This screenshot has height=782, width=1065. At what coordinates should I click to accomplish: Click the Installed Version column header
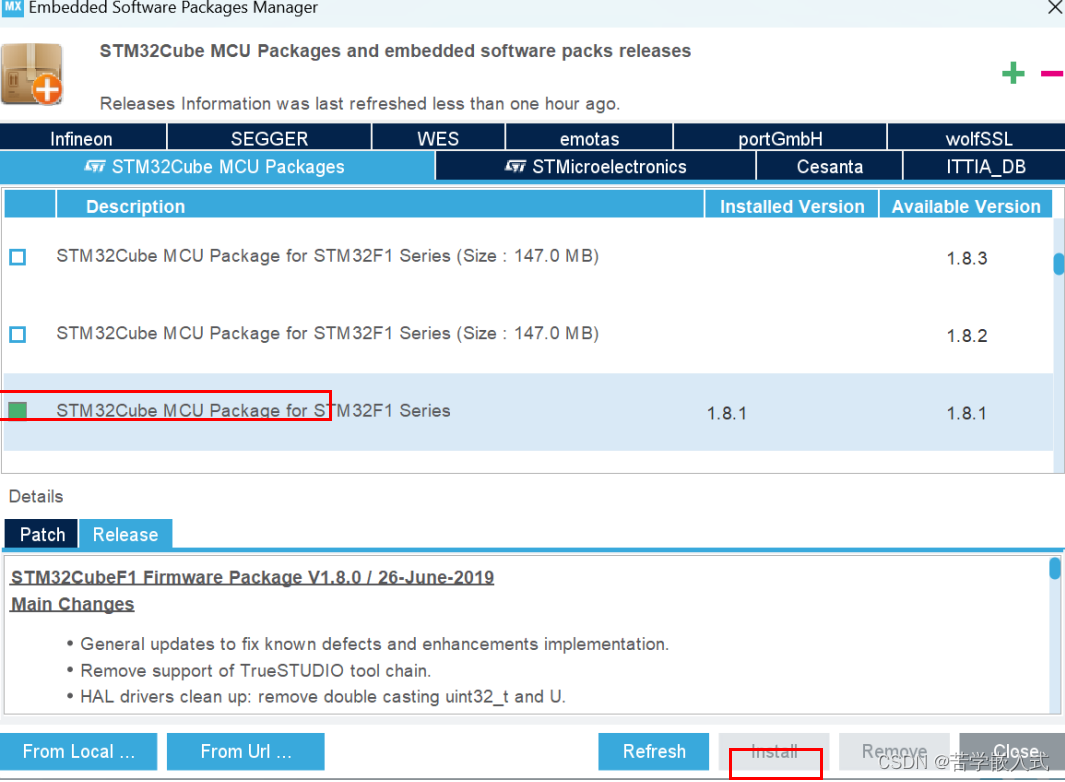pyautogui.click(x=792, y=206)
